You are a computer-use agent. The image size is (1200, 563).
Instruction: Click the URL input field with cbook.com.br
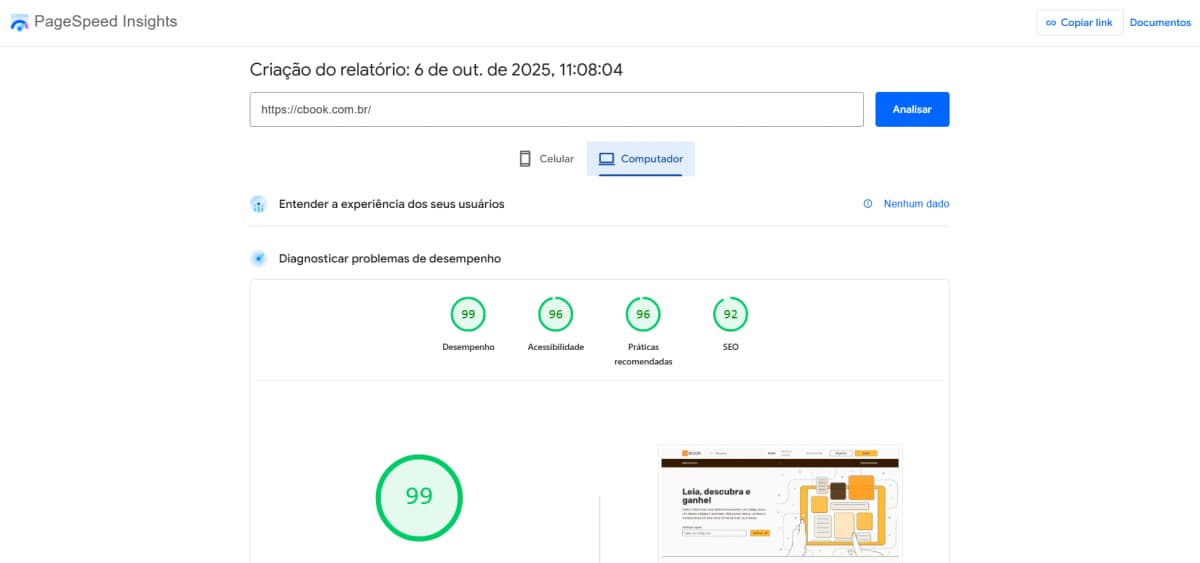coord(556,110)
